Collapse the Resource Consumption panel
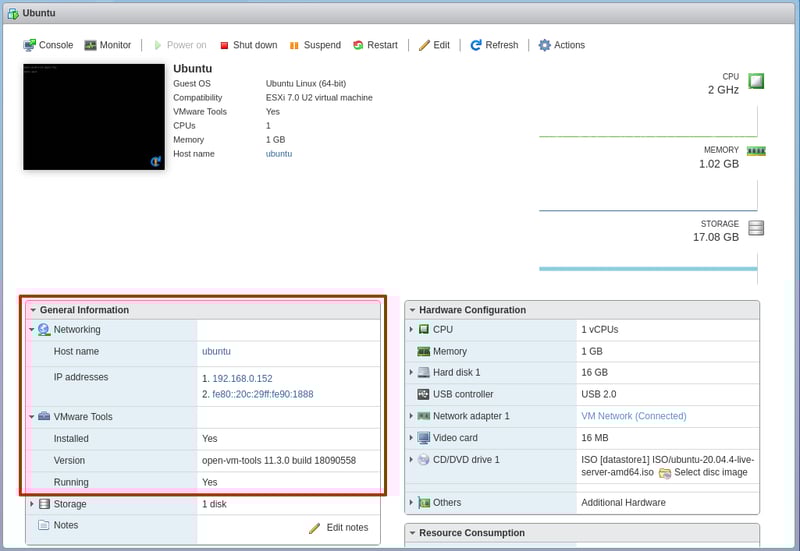800x551 pixels. pos(412,533)
